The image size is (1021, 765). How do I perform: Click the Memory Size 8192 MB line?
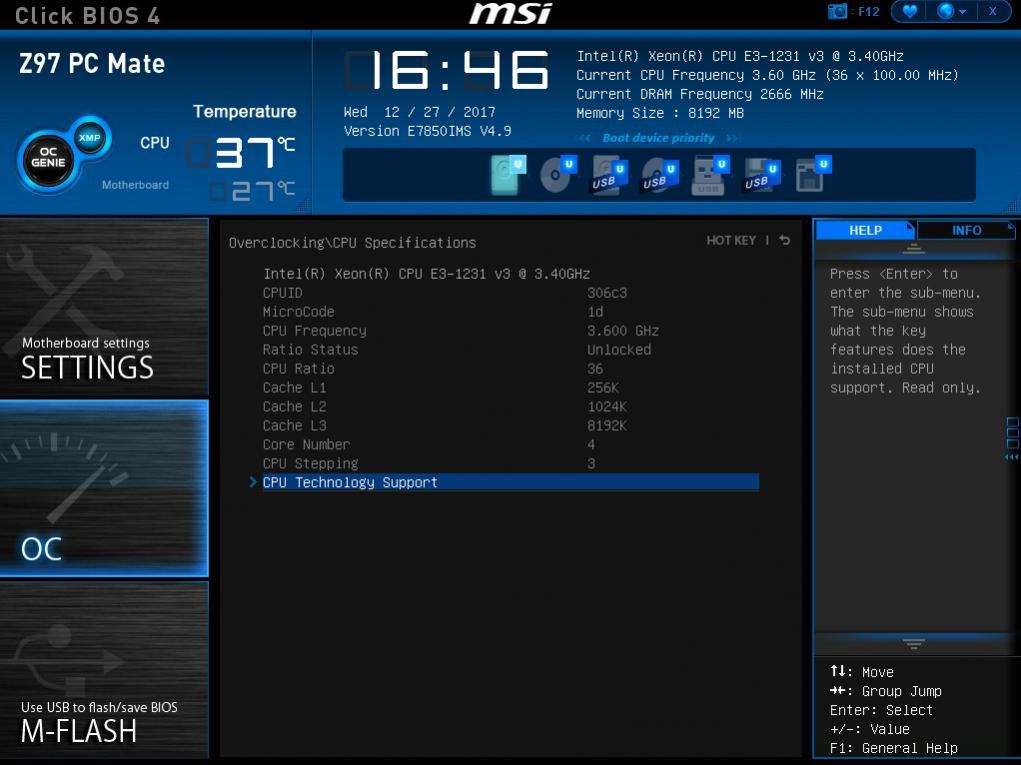(x=660, y=113)
